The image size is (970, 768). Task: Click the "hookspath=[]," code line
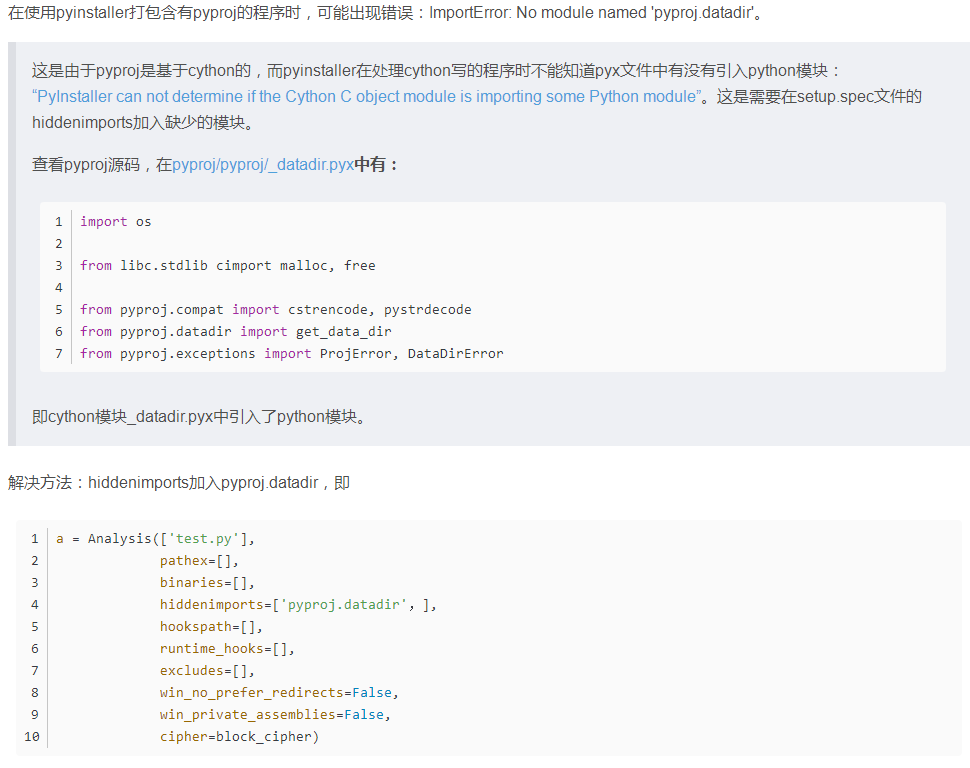(x=212, y=627)
